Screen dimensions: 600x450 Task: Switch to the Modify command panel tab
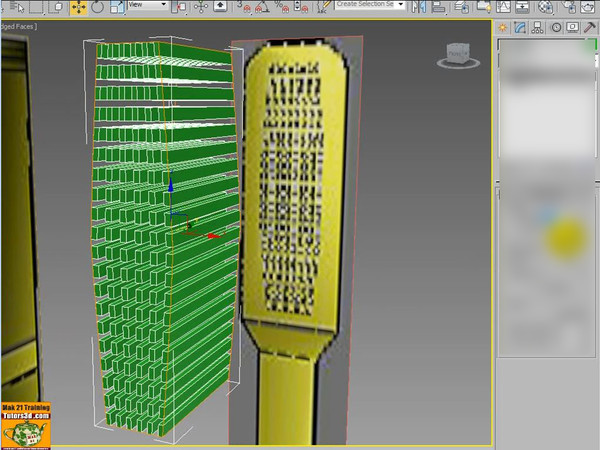coord(520,28)
